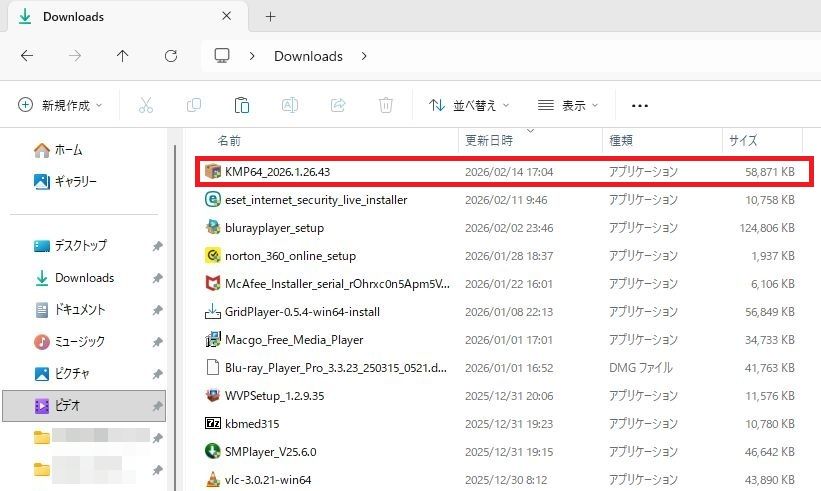Viewport: 821px width, 491px height.
Task: Click the Cut scissors icon in toolbar
Action: (x=146, y=105)
